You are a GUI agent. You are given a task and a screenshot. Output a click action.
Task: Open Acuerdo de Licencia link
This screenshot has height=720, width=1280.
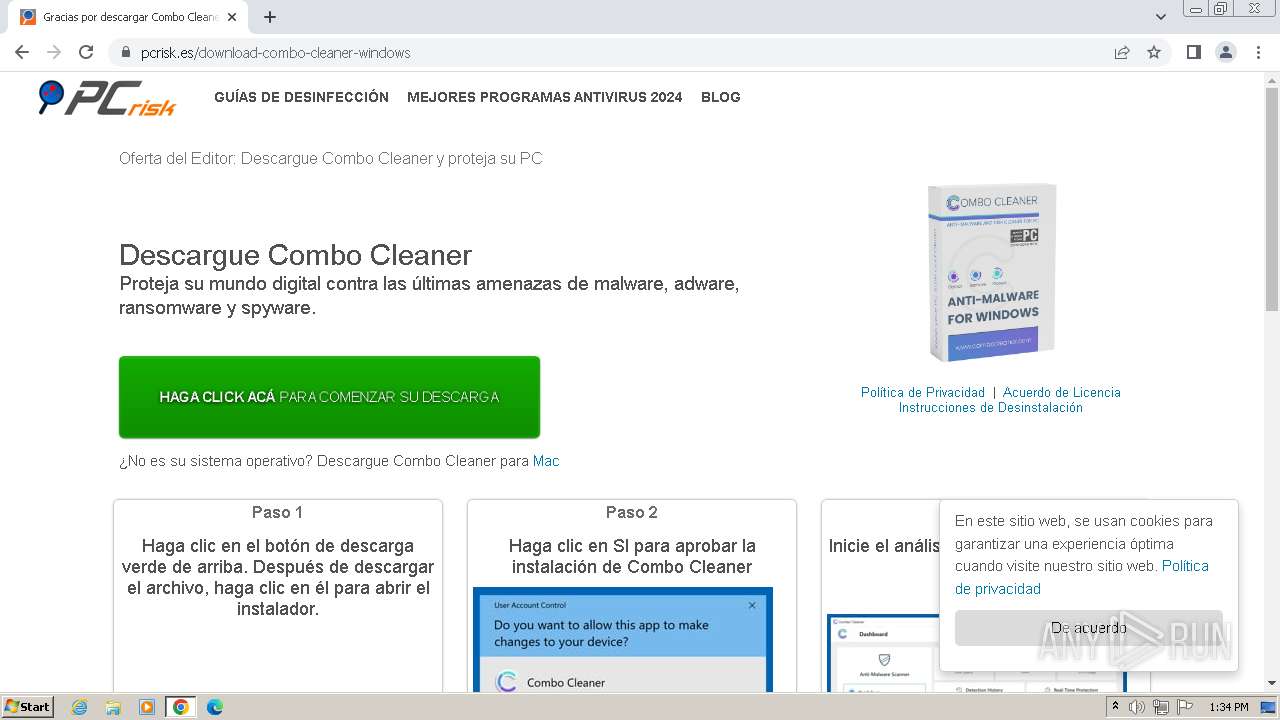pos(1061,393)
